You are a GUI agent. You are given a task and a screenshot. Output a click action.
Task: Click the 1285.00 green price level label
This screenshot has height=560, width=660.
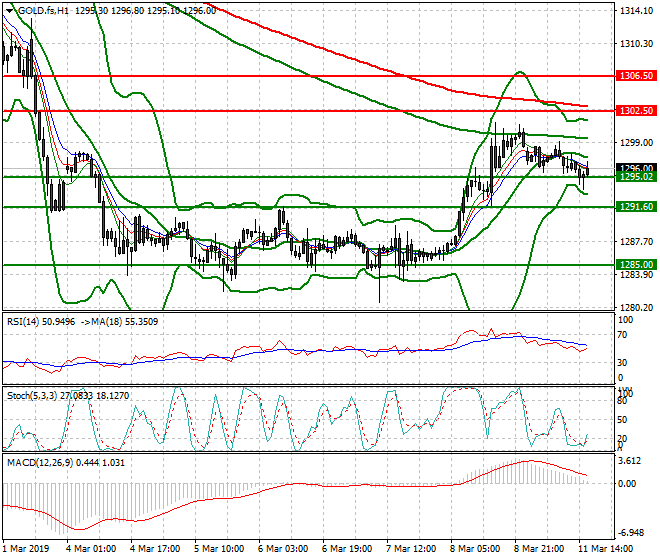[636, 264]
